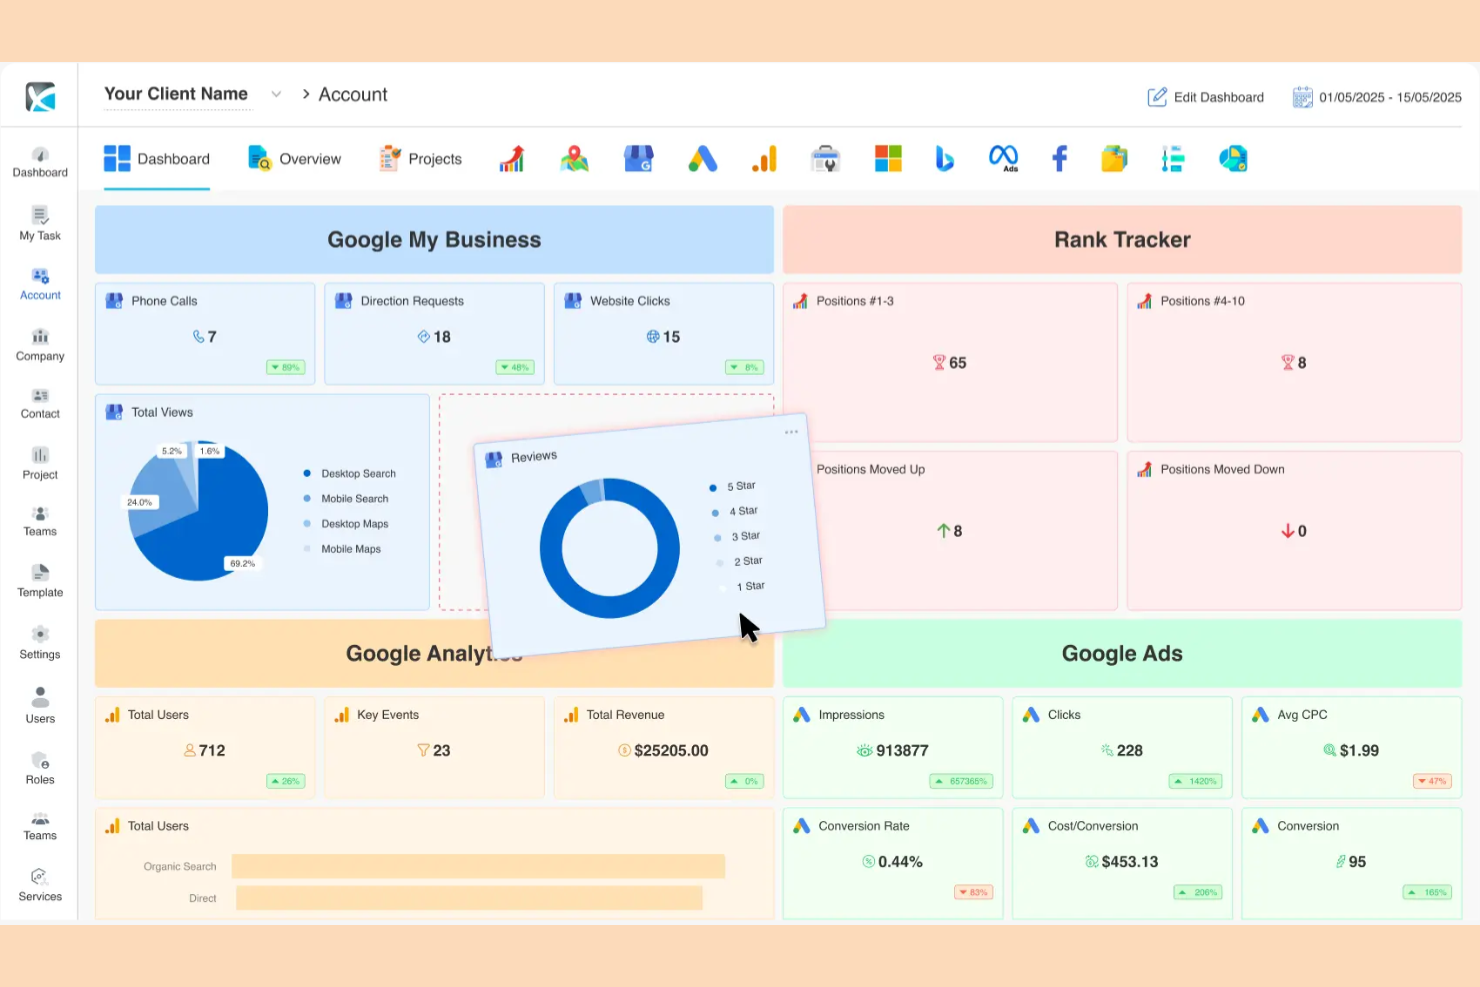This screenshot has width=1480, height=987.
Task: Open the yellow folder tab icon
Action: 1114,159
